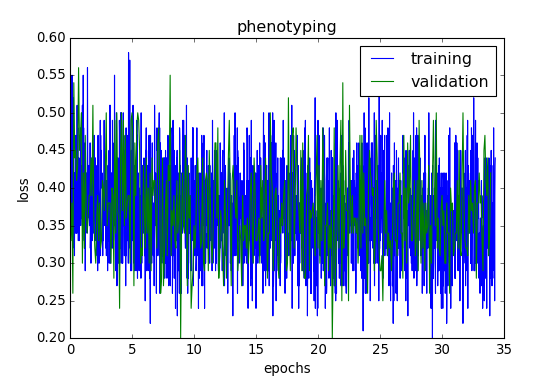Select the 'validation' legend label
The height and width of the screenshot is (376, 560).
450,82
